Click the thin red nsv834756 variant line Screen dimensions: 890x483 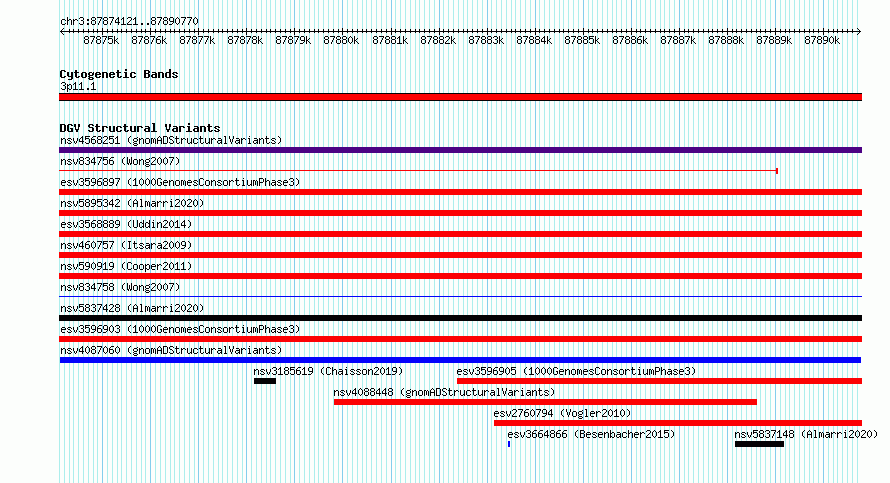418,171
